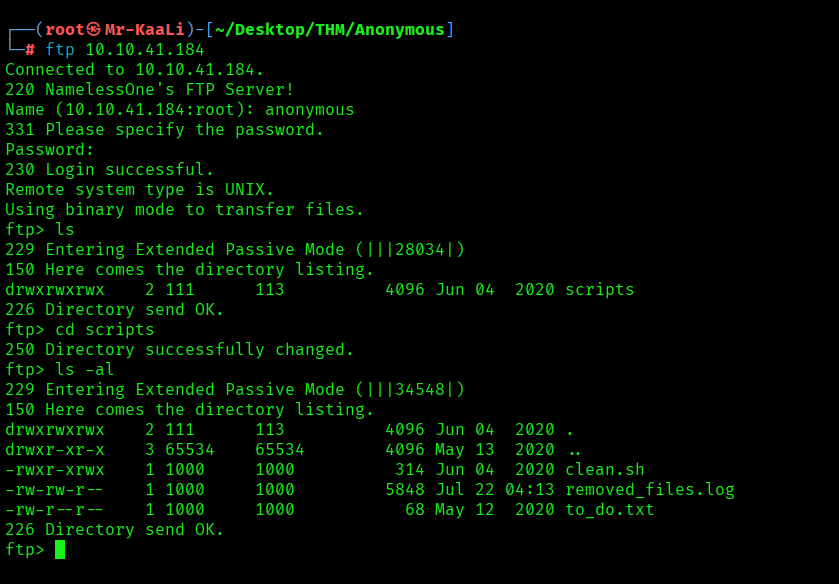Click the removed_files.log file name

[x=649, y=489]
